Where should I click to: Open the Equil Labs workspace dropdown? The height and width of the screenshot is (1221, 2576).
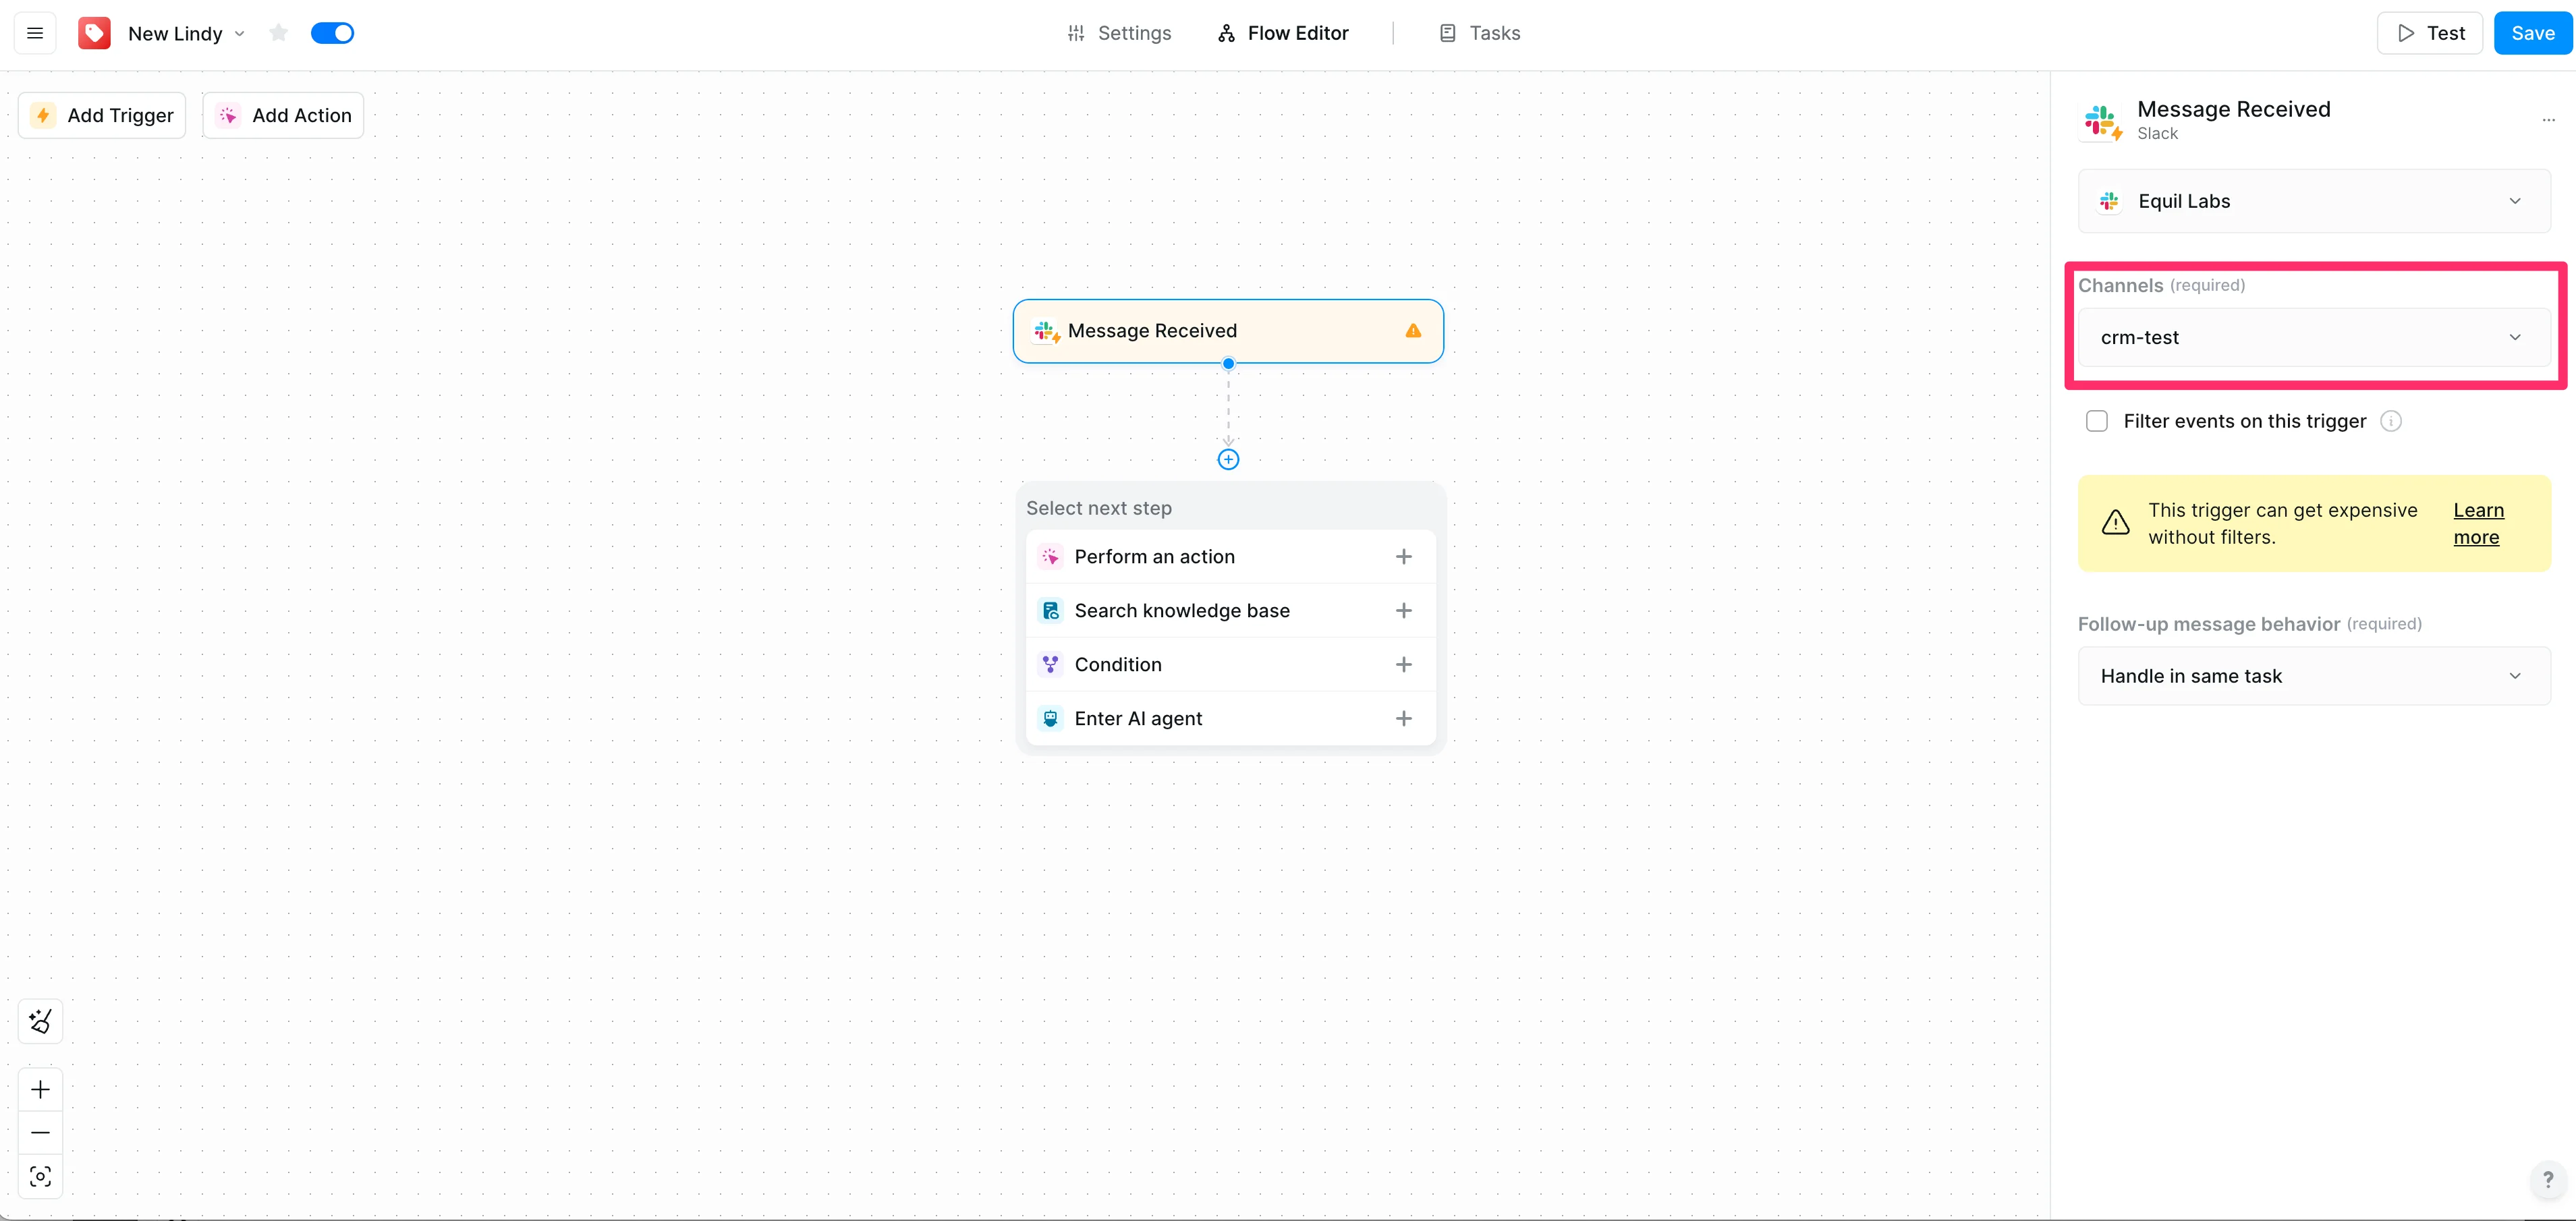pyautogui.click(x=2313, y=201)
